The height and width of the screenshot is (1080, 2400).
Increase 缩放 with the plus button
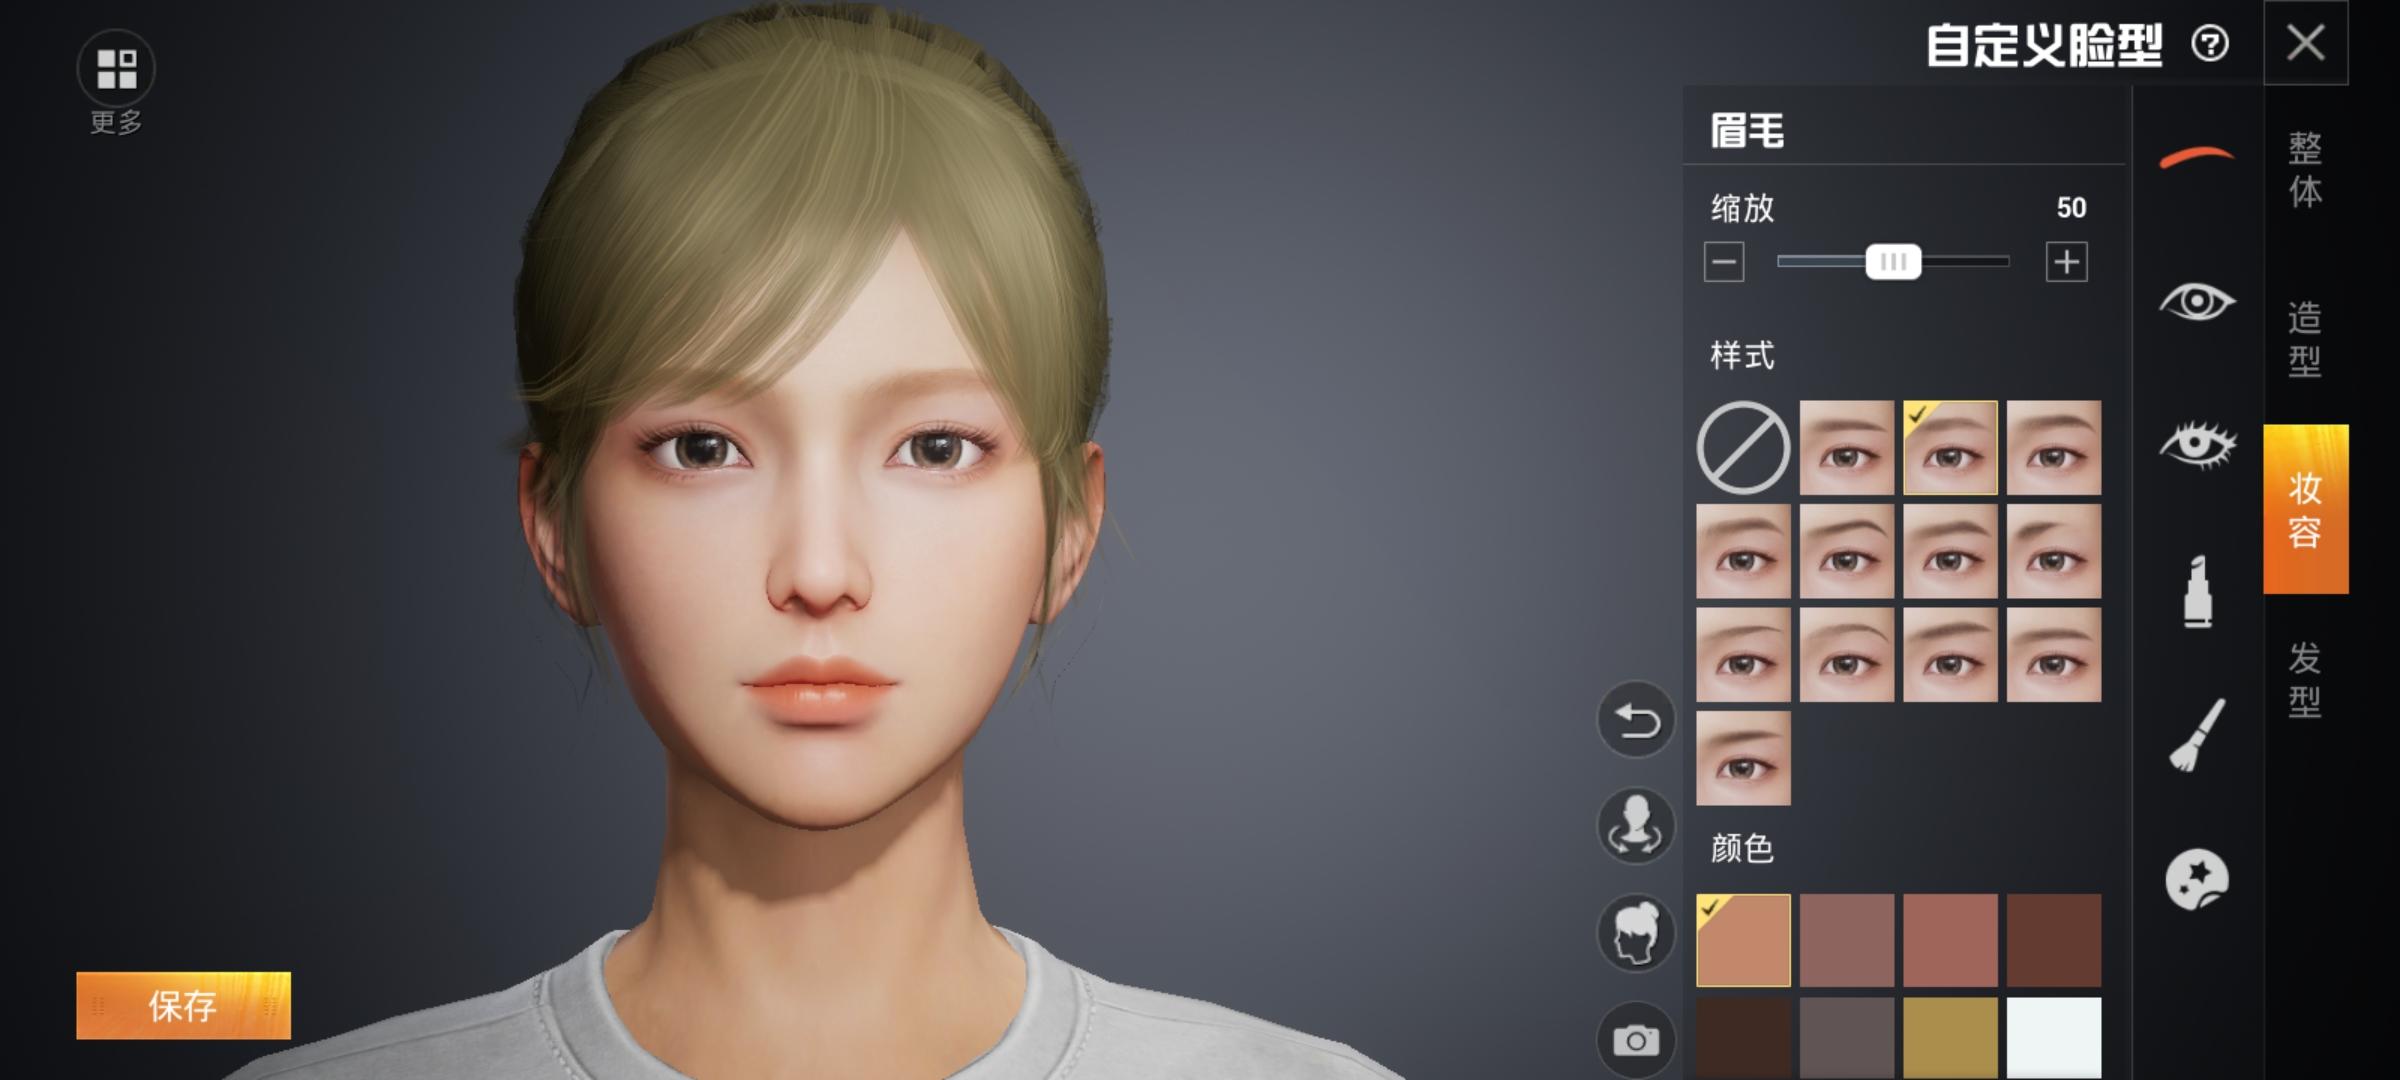pos(2067,262)
